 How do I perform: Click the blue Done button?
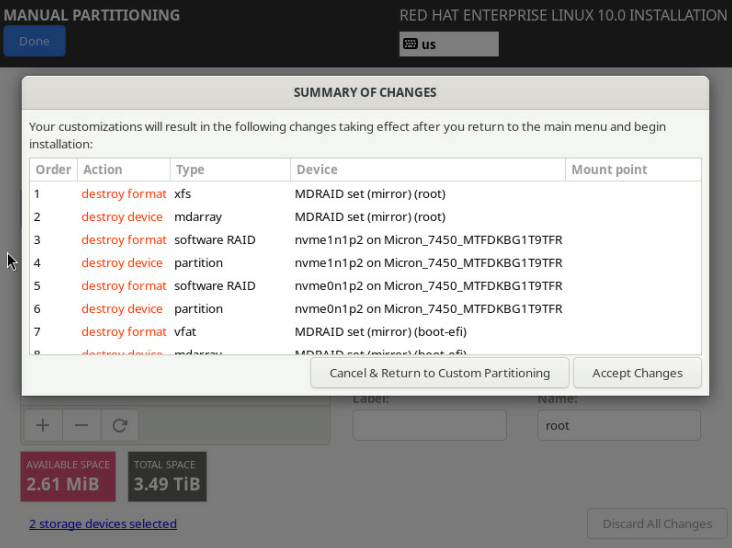click(x=34, y=41)
